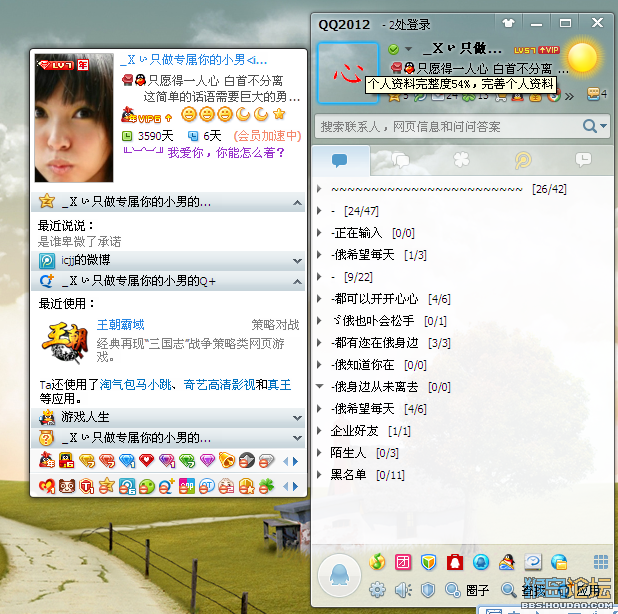The image size is (618, 614).
Task: Click the blue nickname link on profile card
Action: tap(194, 60)
